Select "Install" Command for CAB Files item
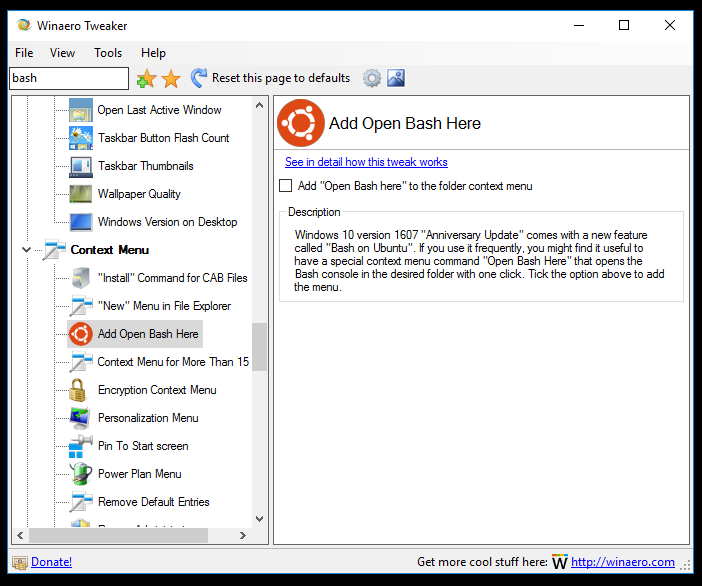This screenshot has height=586, width=702. (172, 278)
